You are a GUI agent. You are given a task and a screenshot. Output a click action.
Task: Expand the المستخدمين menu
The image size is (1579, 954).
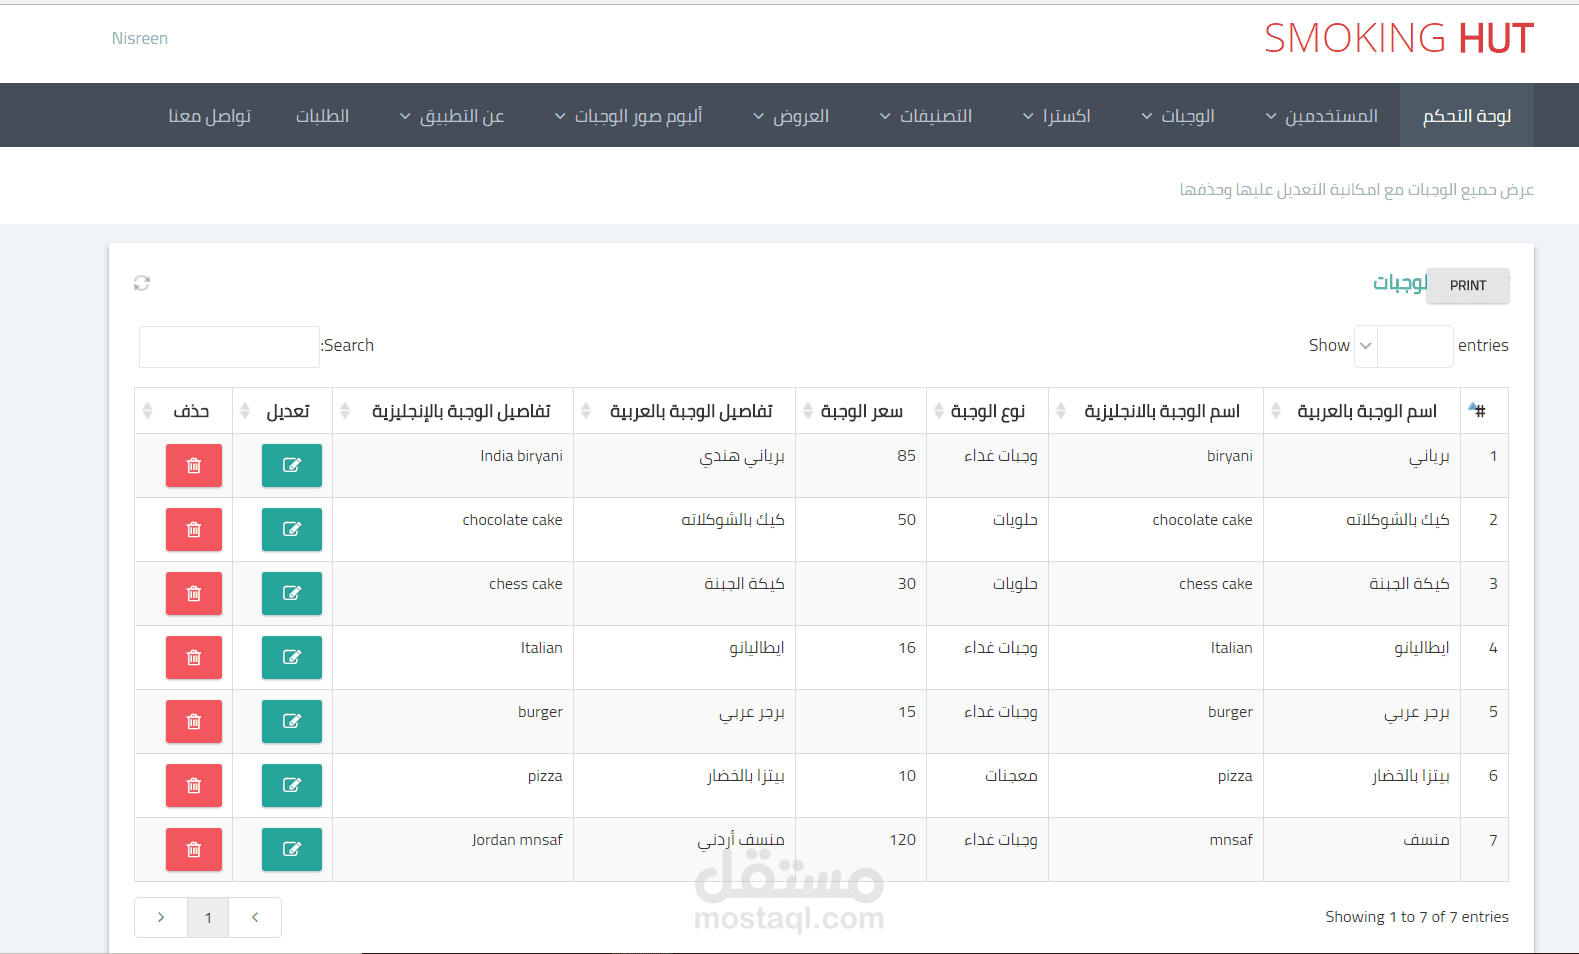click(x=1321, y=116)
